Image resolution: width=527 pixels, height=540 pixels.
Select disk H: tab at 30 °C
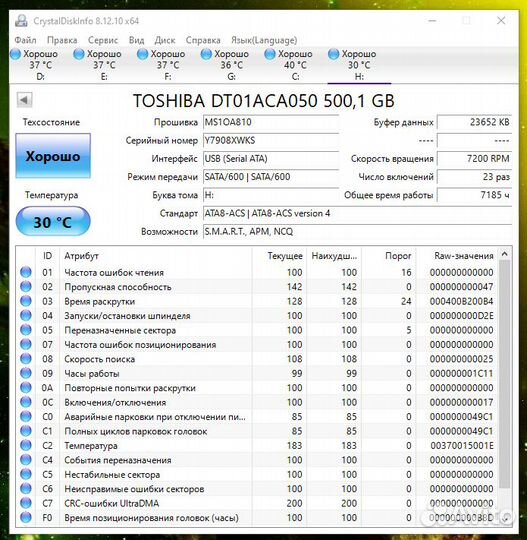(x=359, y=65)
